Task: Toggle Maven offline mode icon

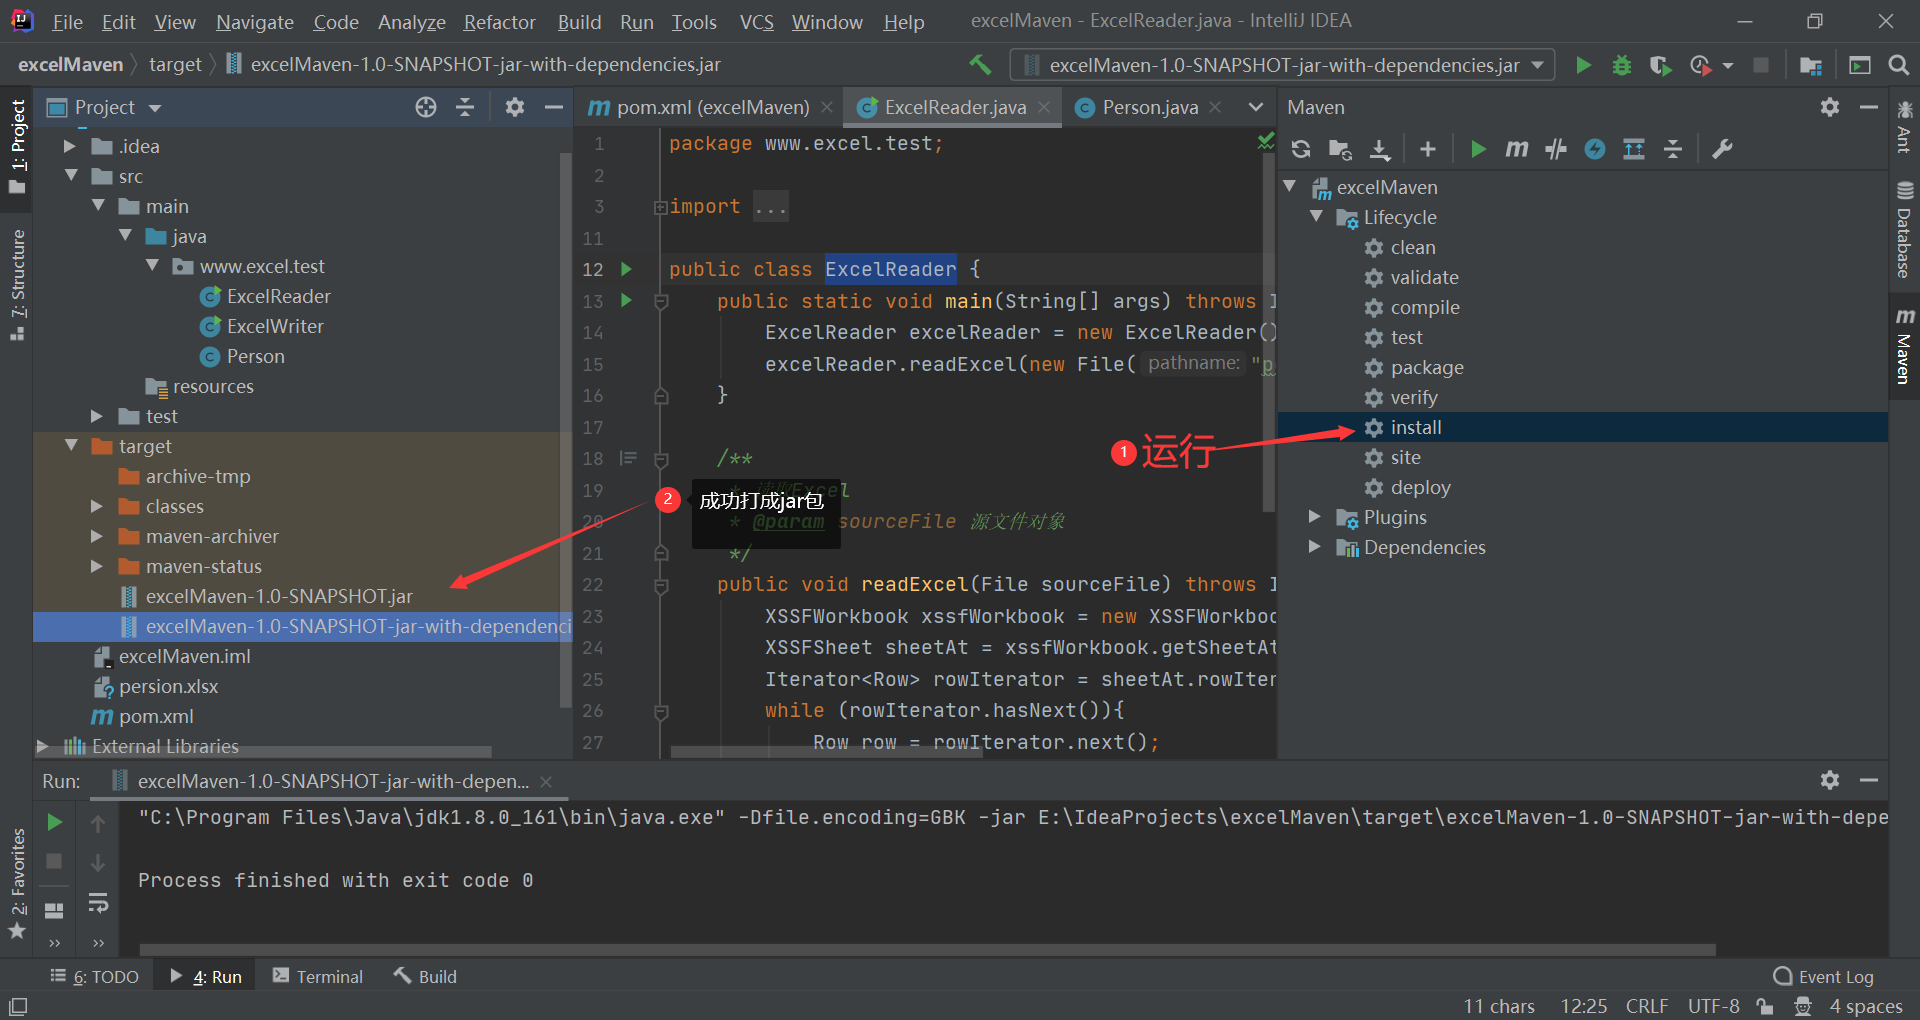Action: coord(1556,149)
